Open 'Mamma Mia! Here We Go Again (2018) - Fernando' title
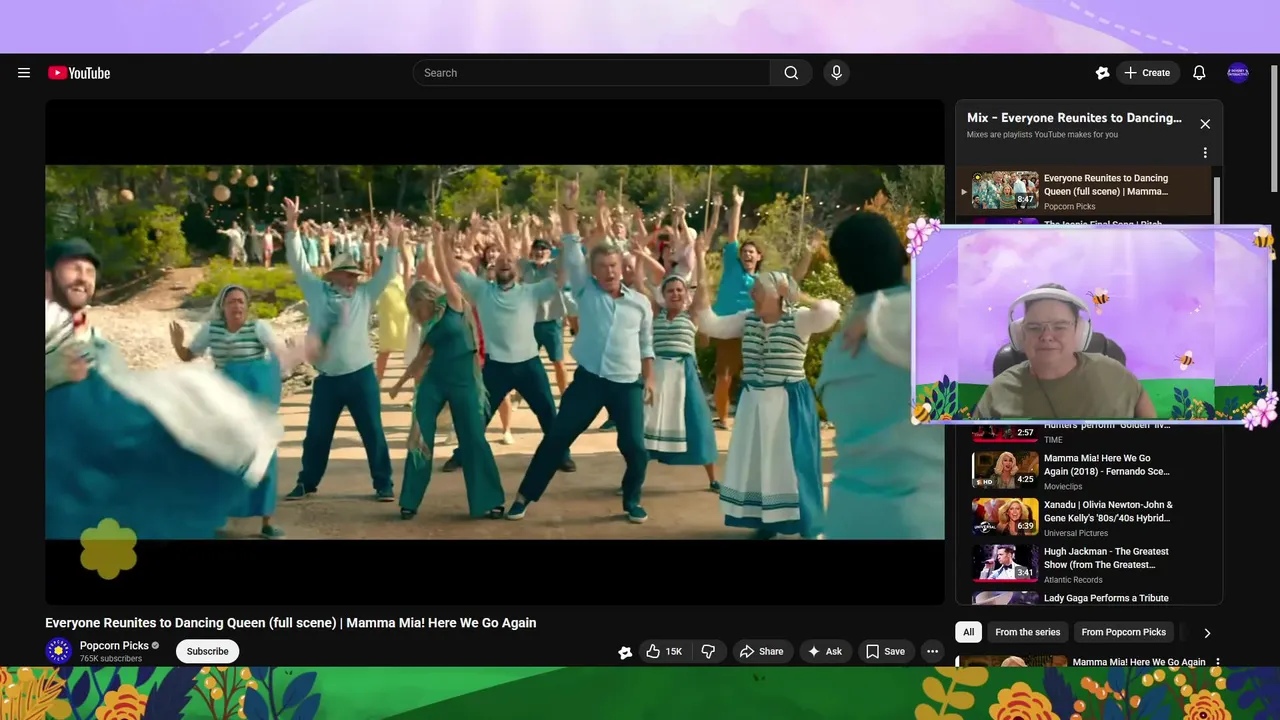Screen dimensions: 1280x720 tap(1107, 465)
